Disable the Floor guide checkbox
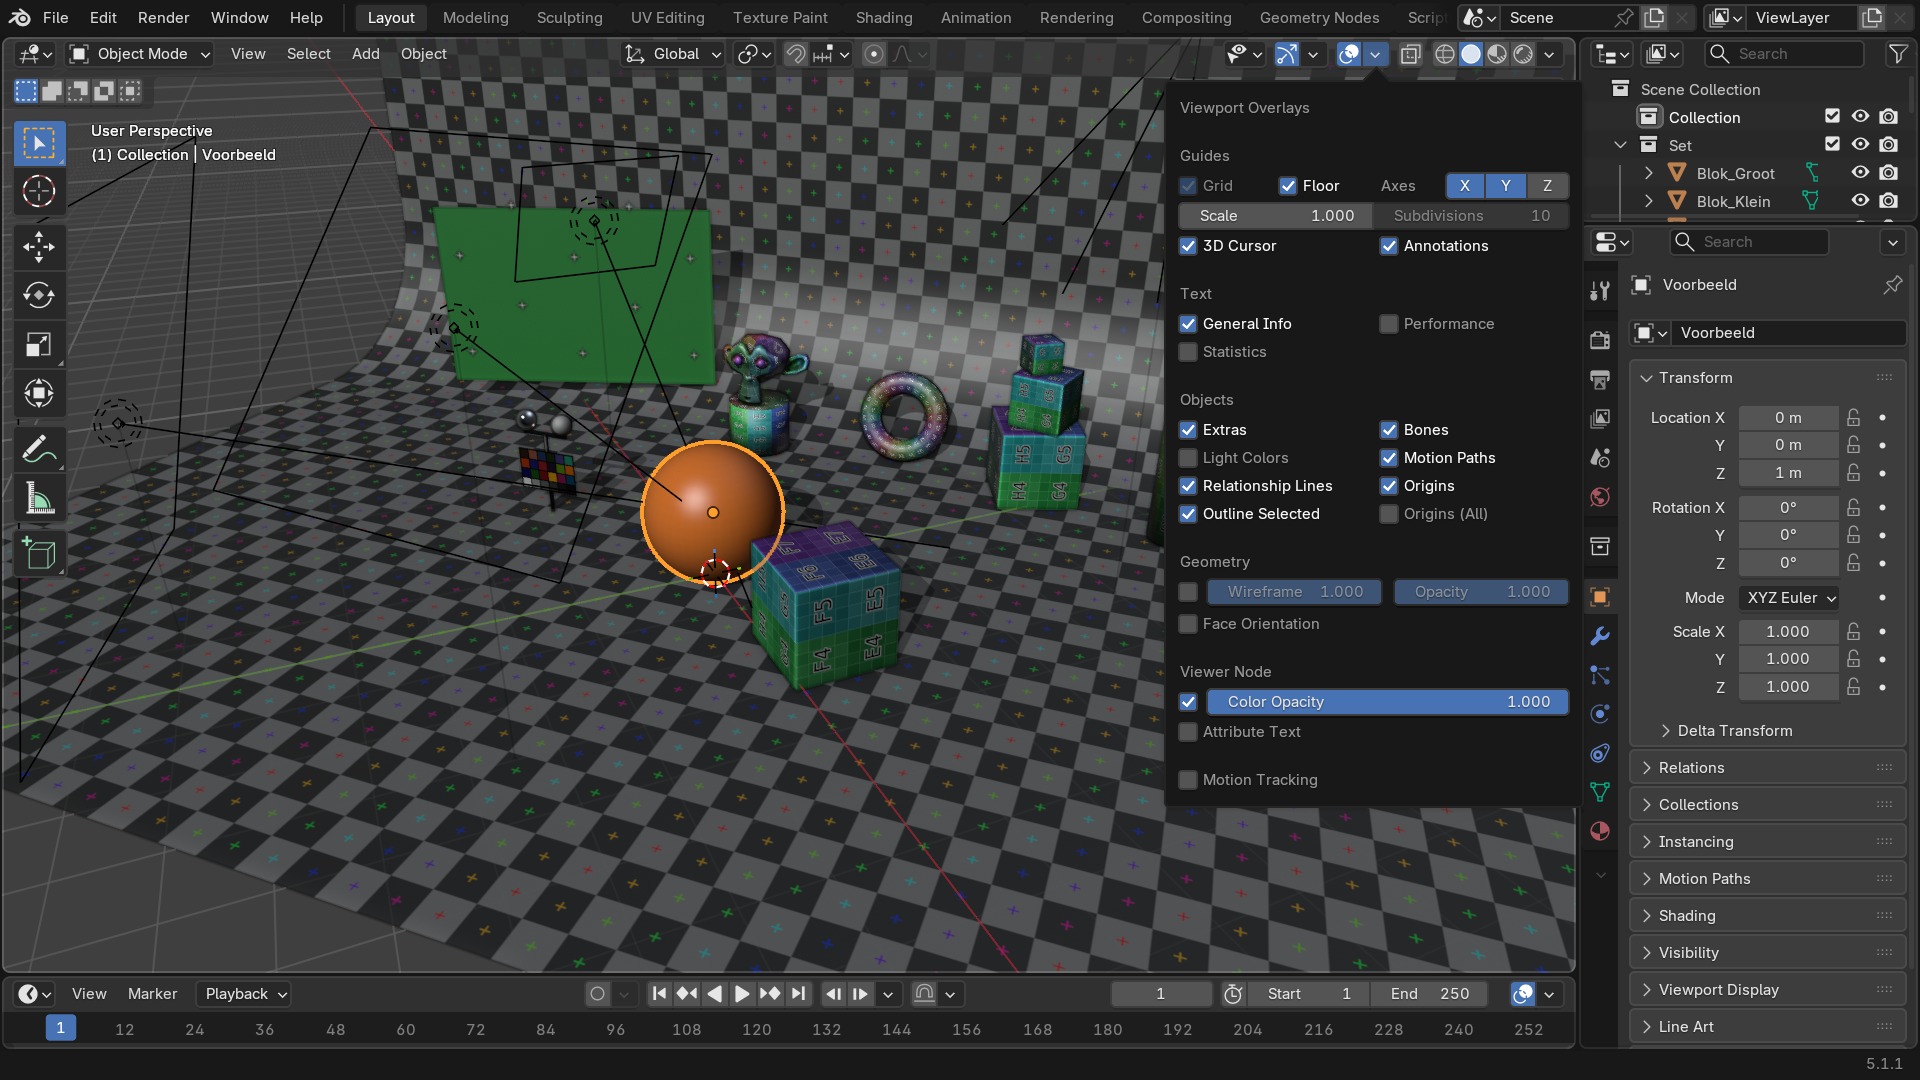The image size is (1920, 1080). [1288, 186]
